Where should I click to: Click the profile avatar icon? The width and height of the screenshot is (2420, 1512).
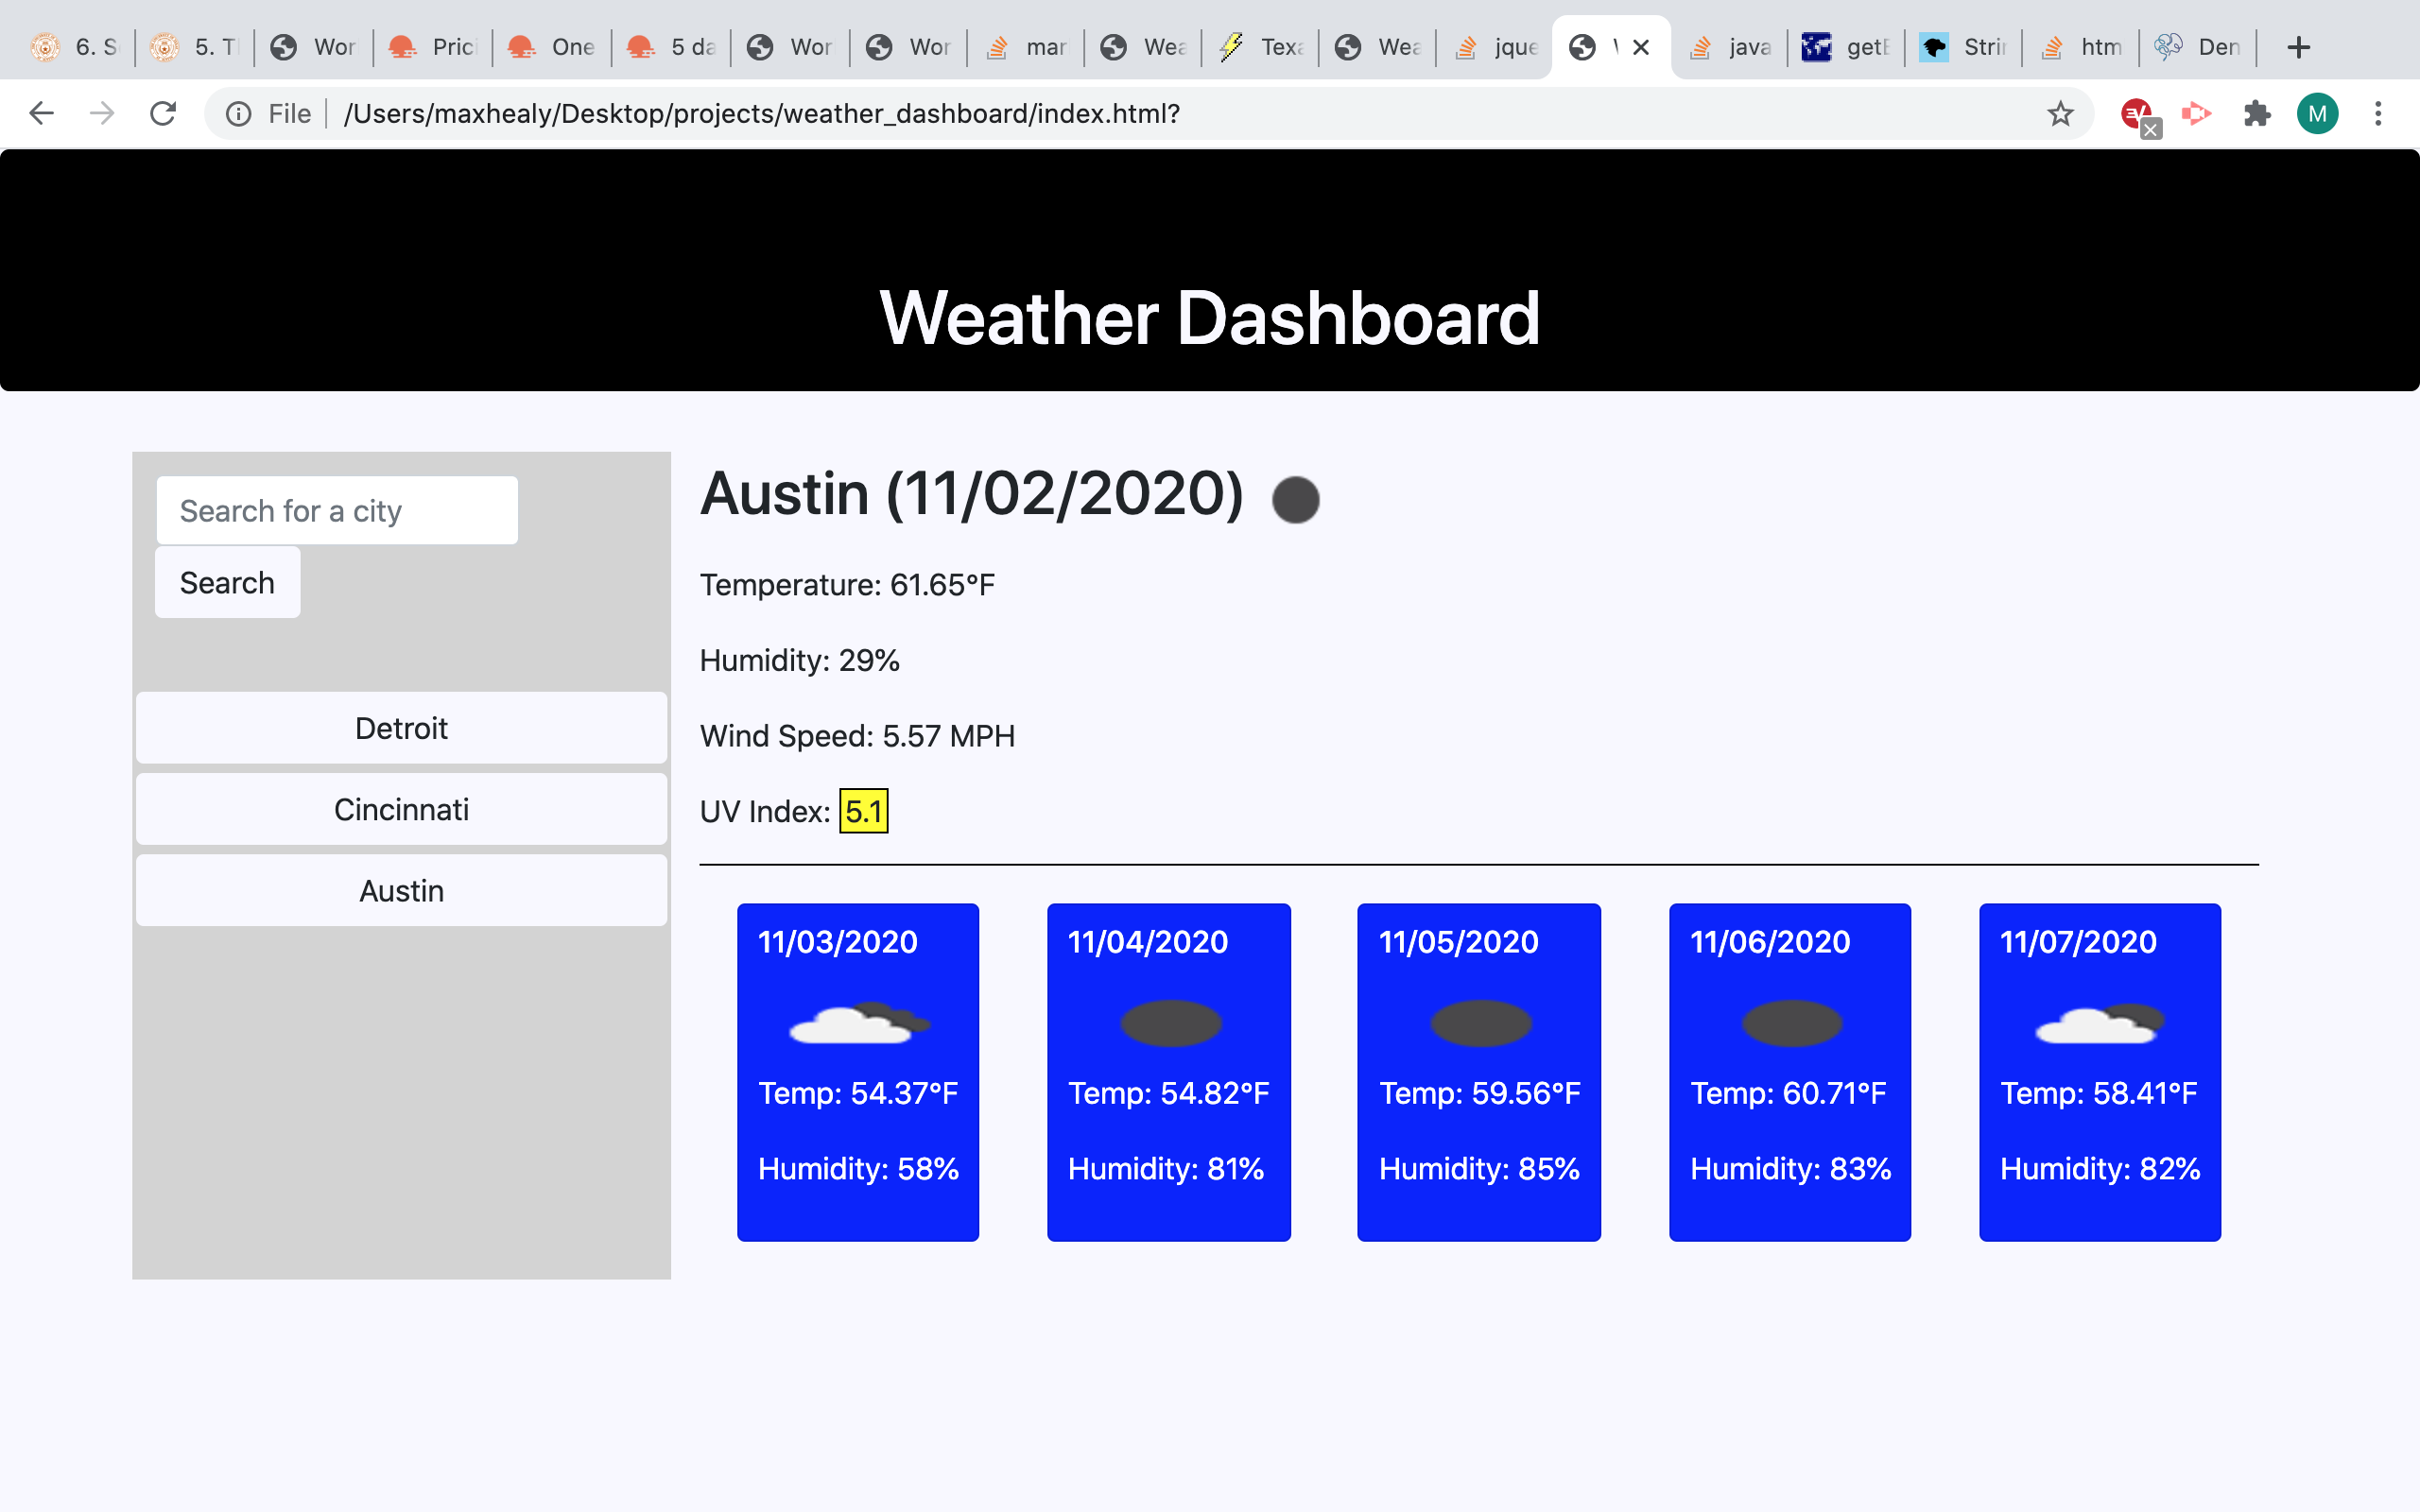click(x=2317, y=113)
